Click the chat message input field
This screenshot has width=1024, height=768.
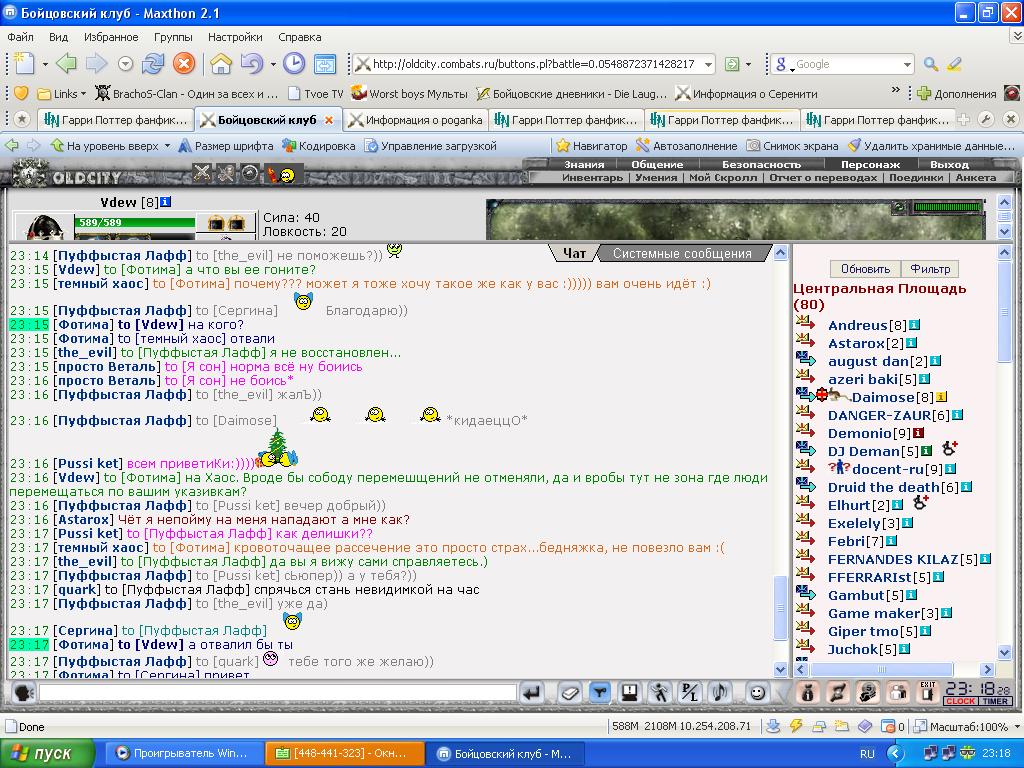278,692
